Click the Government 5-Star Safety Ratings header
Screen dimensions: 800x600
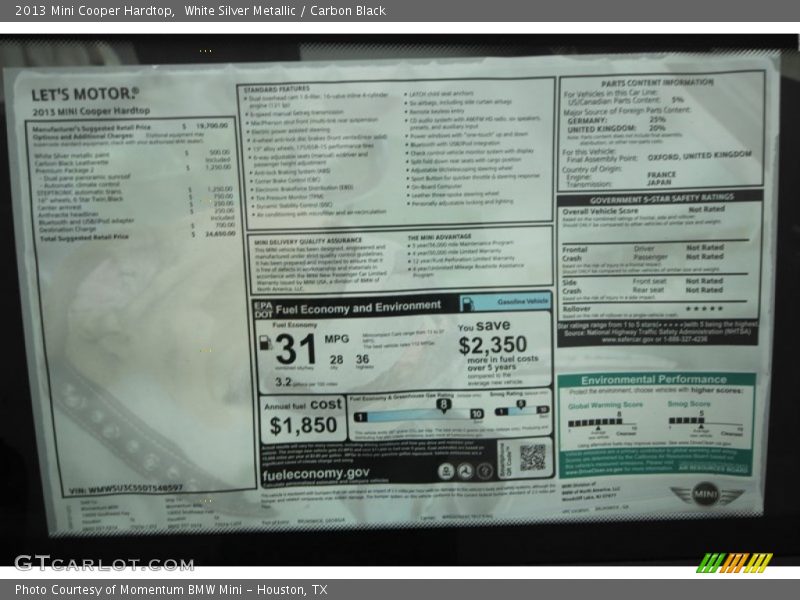pos(659,198)
